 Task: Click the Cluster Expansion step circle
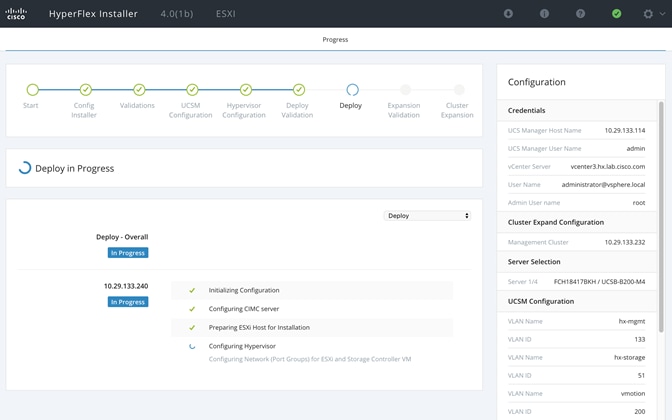click(459, 90)
